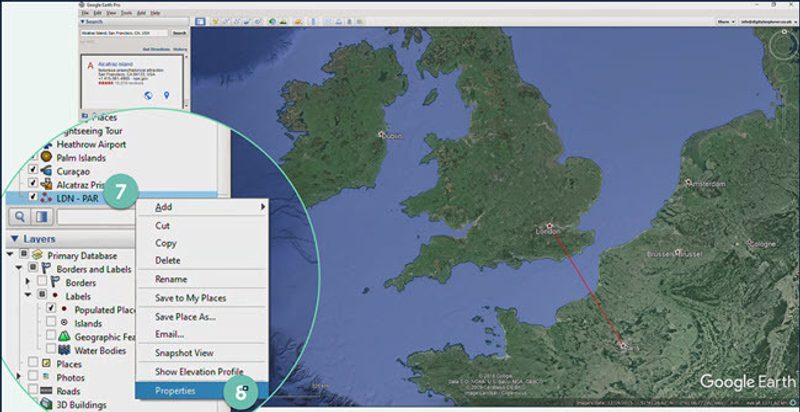Image resolution: width=800 pixels, height=412 pixels.
Task: Click the View in Google Maps icon
Action: click(x=359, y=21)
